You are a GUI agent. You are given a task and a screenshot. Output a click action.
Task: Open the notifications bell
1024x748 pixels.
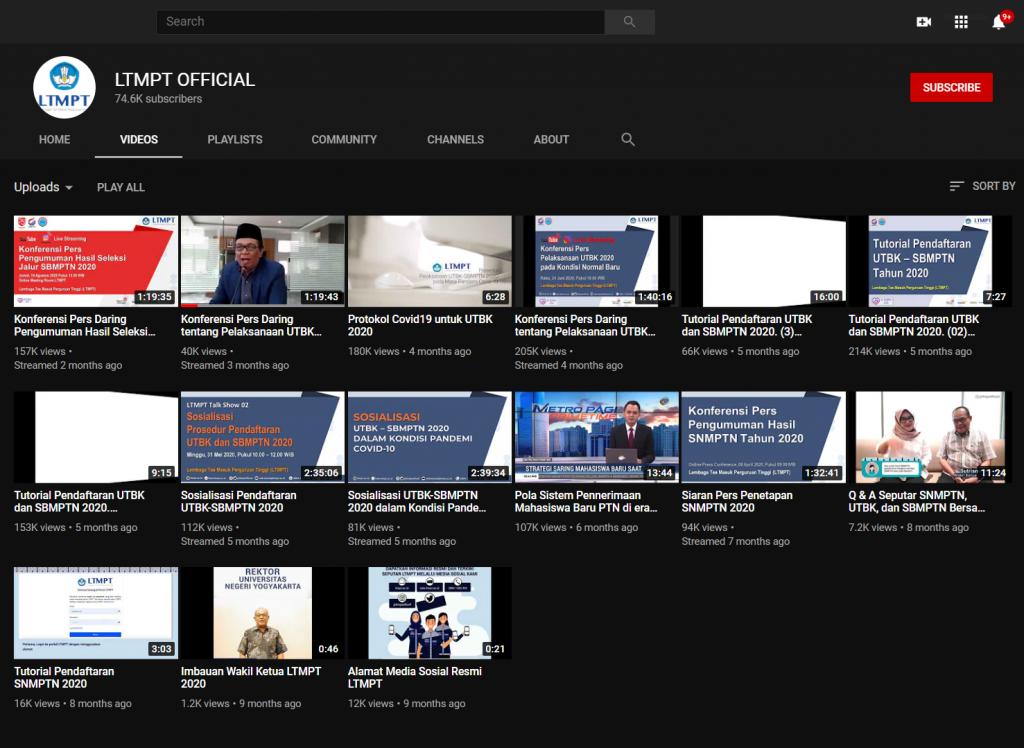click(999, 22)
